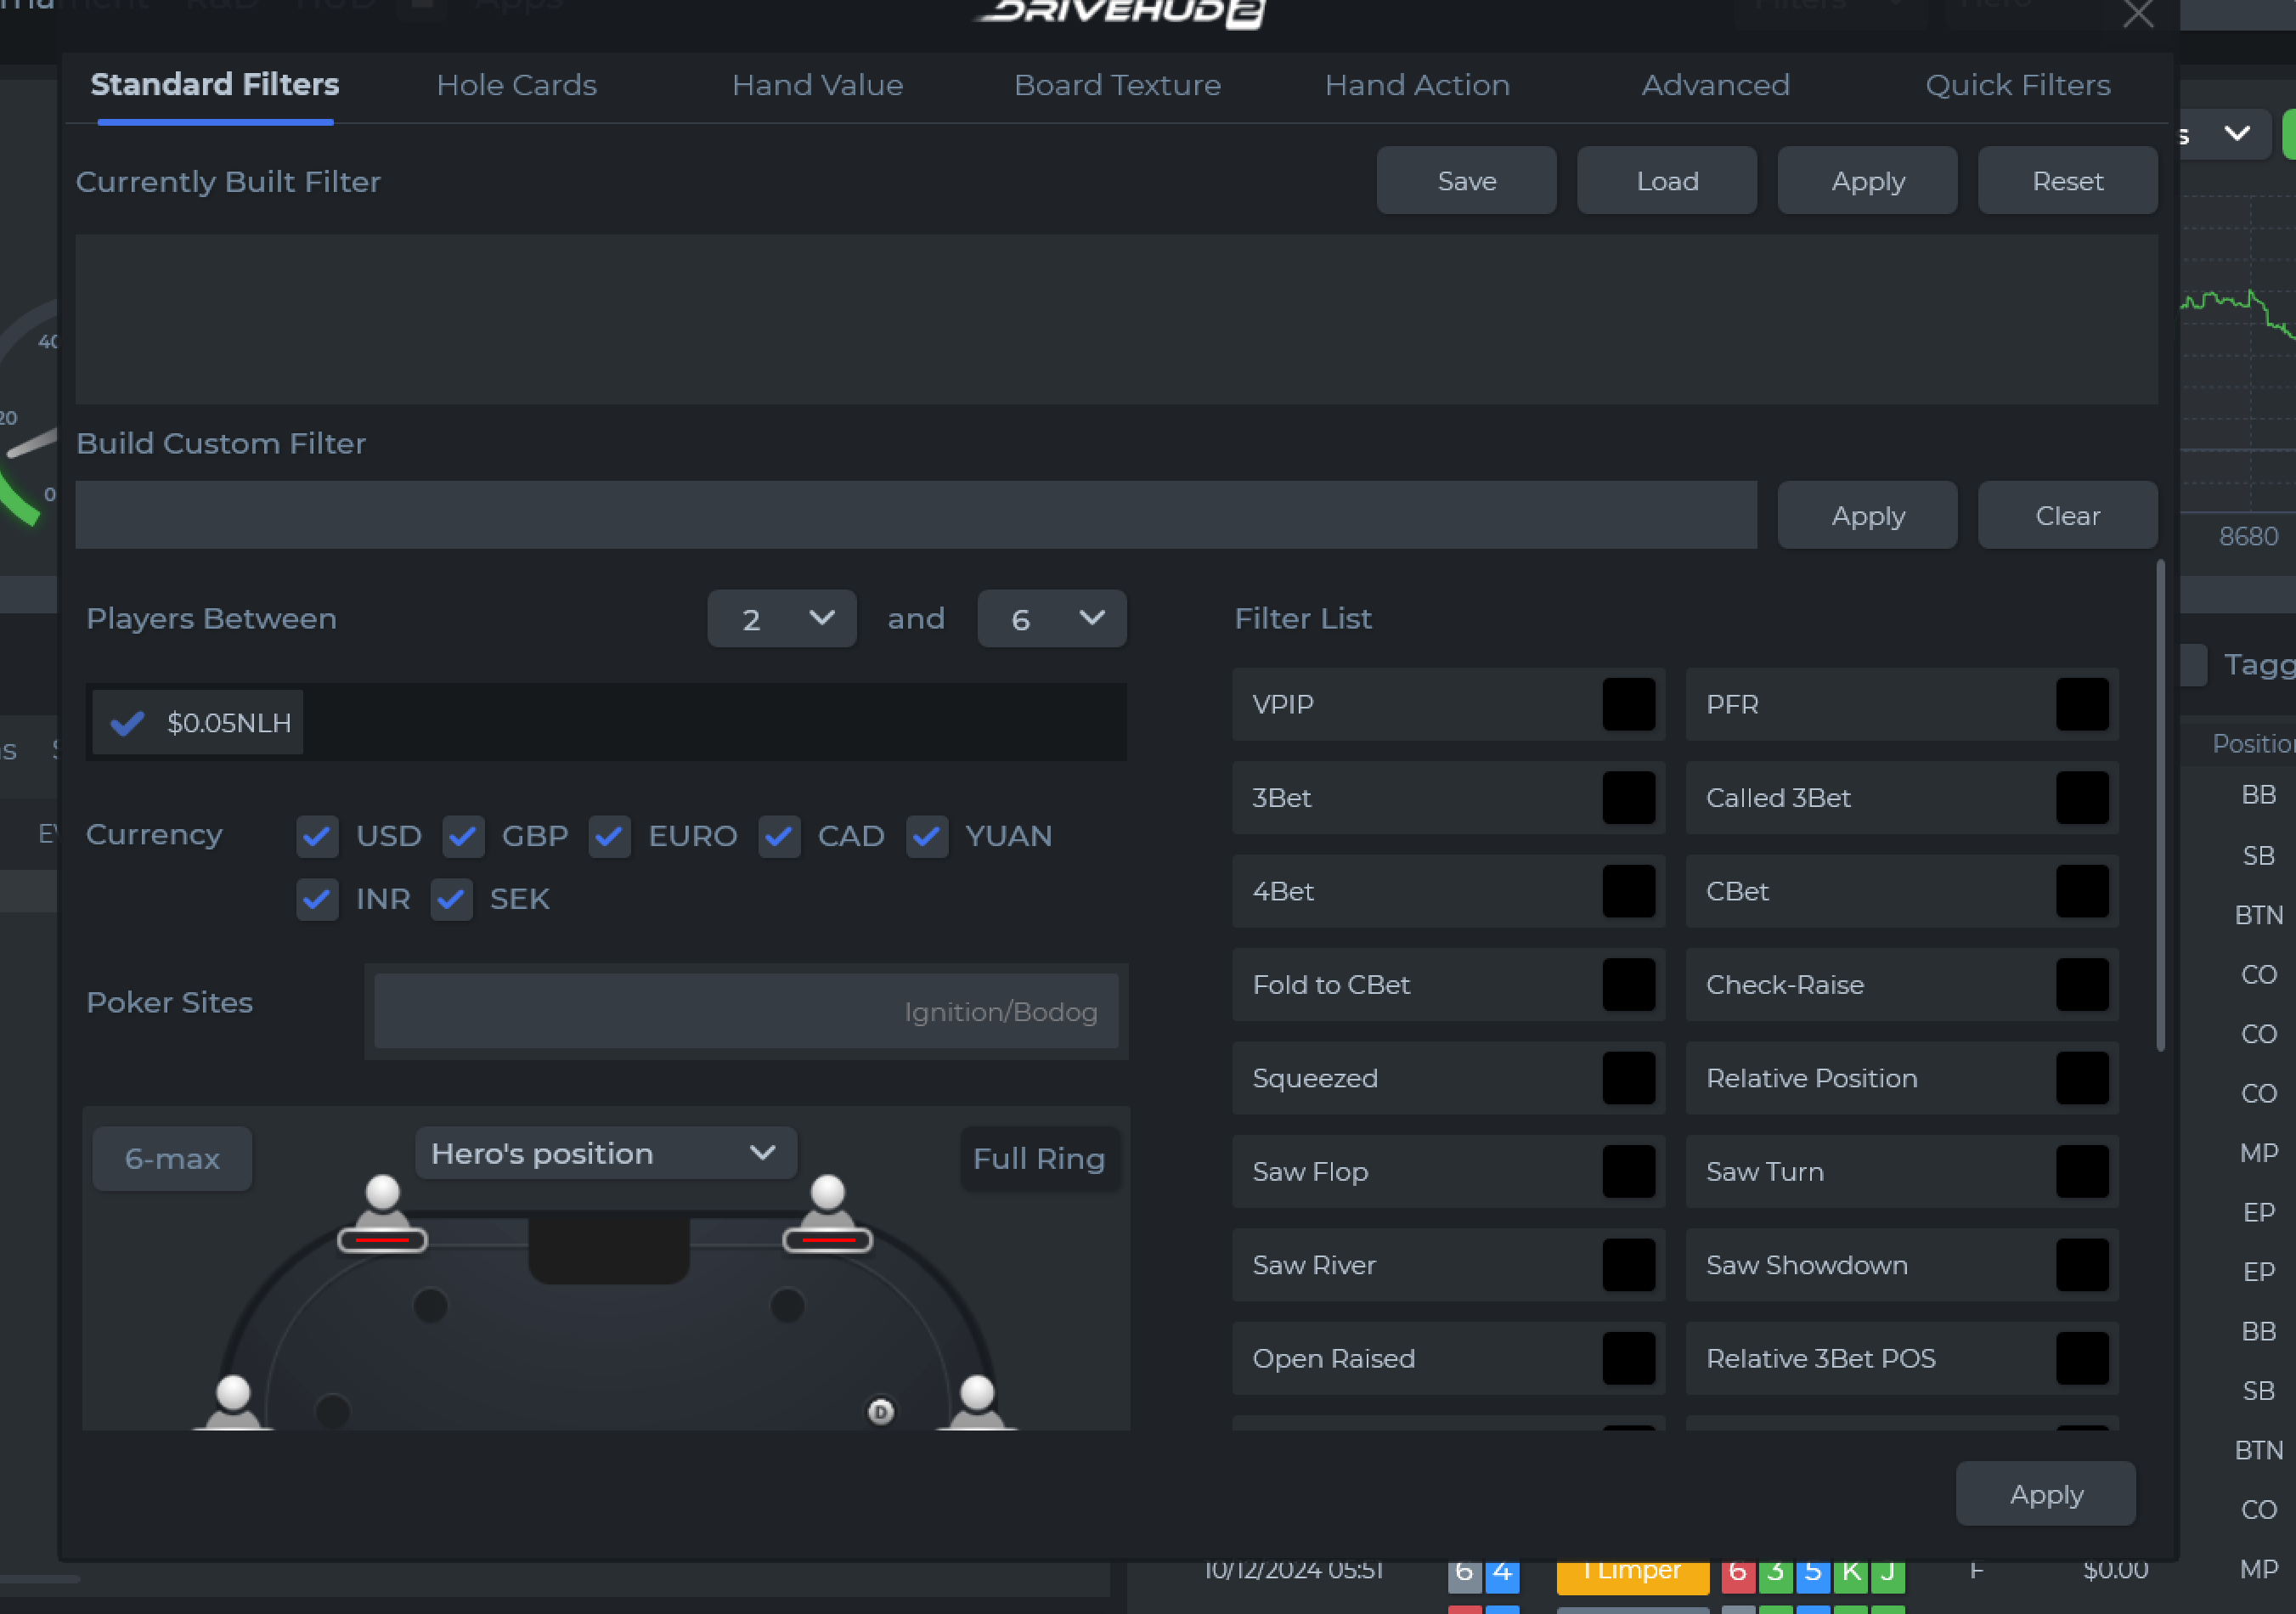This screenshot has width=2296, height=1614.
Task: Expand the Hero's position dropdown
Action: pyautogui.click(x=606, y=1153)
